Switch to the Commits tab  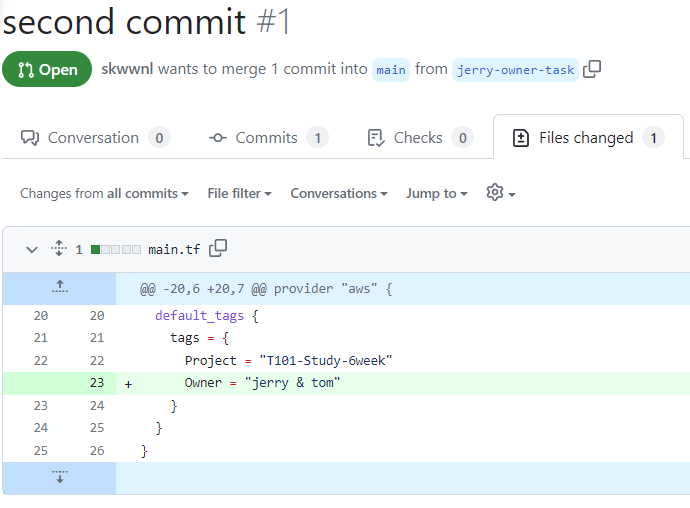click(x=268, y=138)
